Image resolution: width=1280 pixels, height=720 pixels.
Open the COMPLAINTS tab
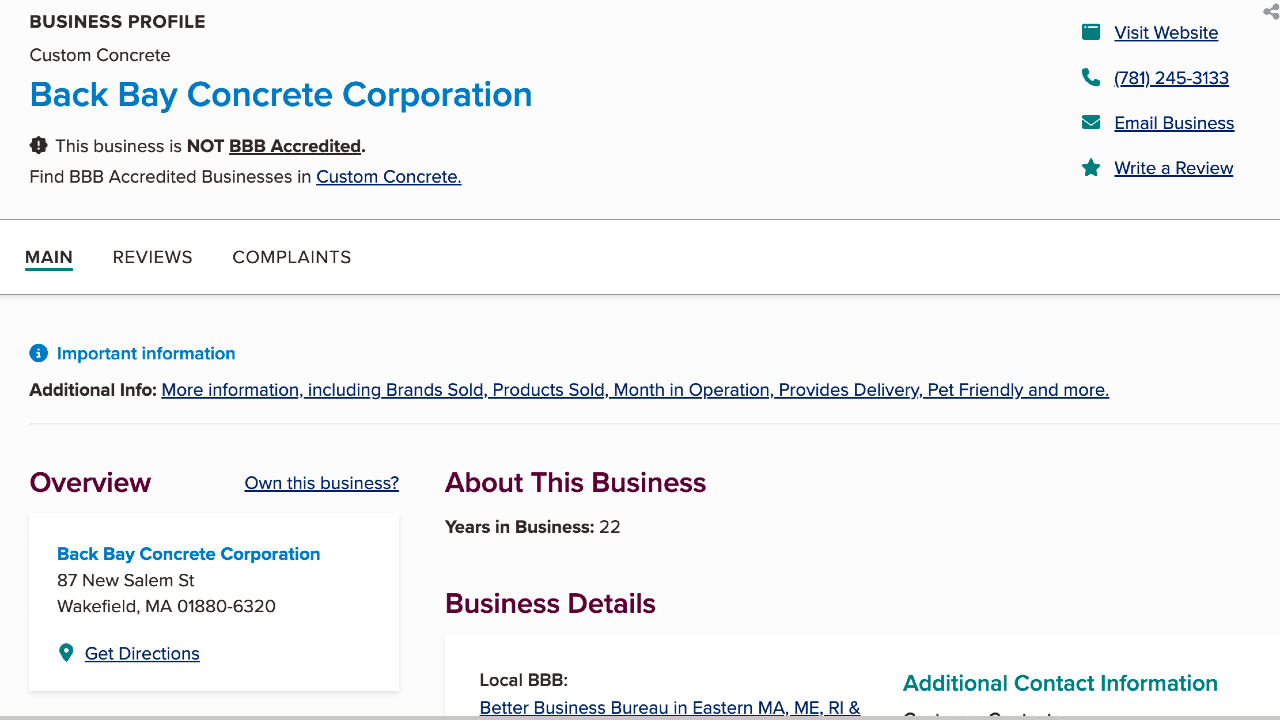point(292,257)
